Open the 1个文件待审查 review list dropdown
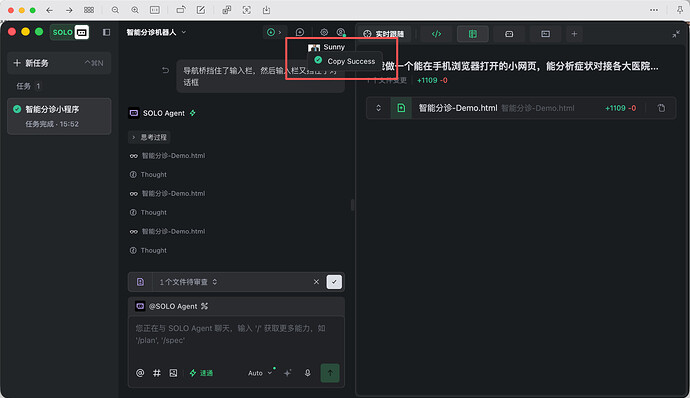This screenshot has width=690, height=398. pos(188,282)
